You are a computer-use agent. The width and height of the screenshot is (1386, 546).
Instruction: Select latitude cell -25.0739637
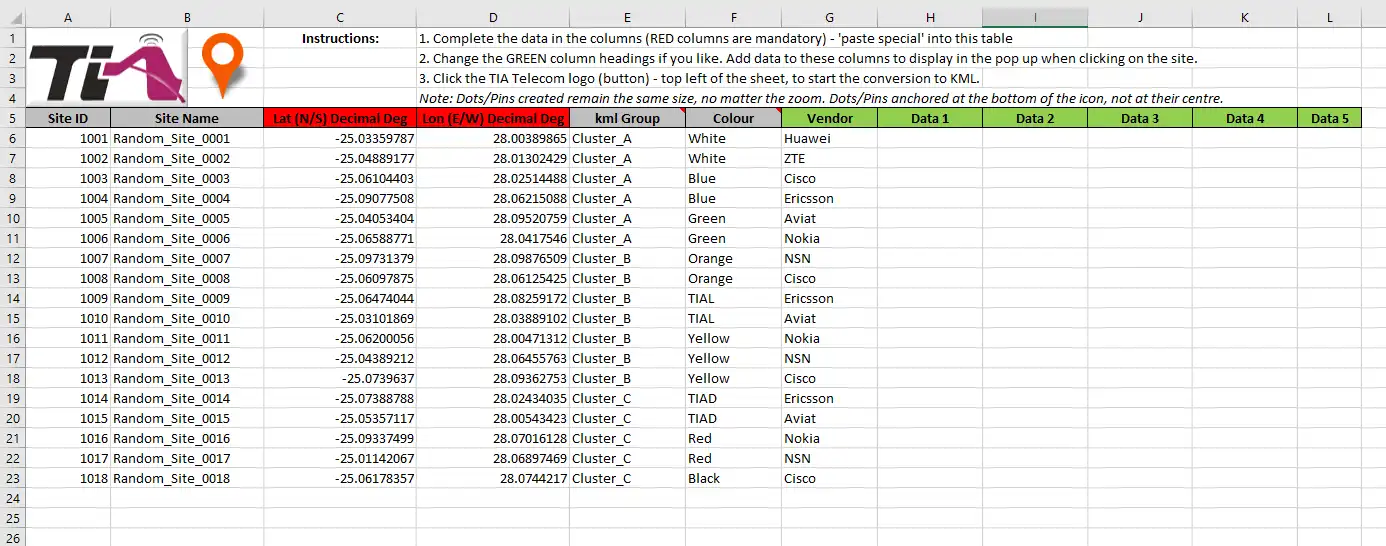point(340,378)
